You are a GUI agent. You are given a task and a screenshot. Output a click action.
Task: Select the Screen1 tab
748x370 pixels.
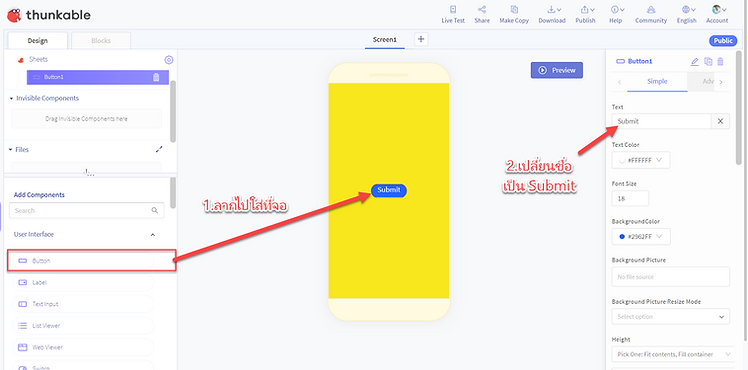tap(384, 40)
